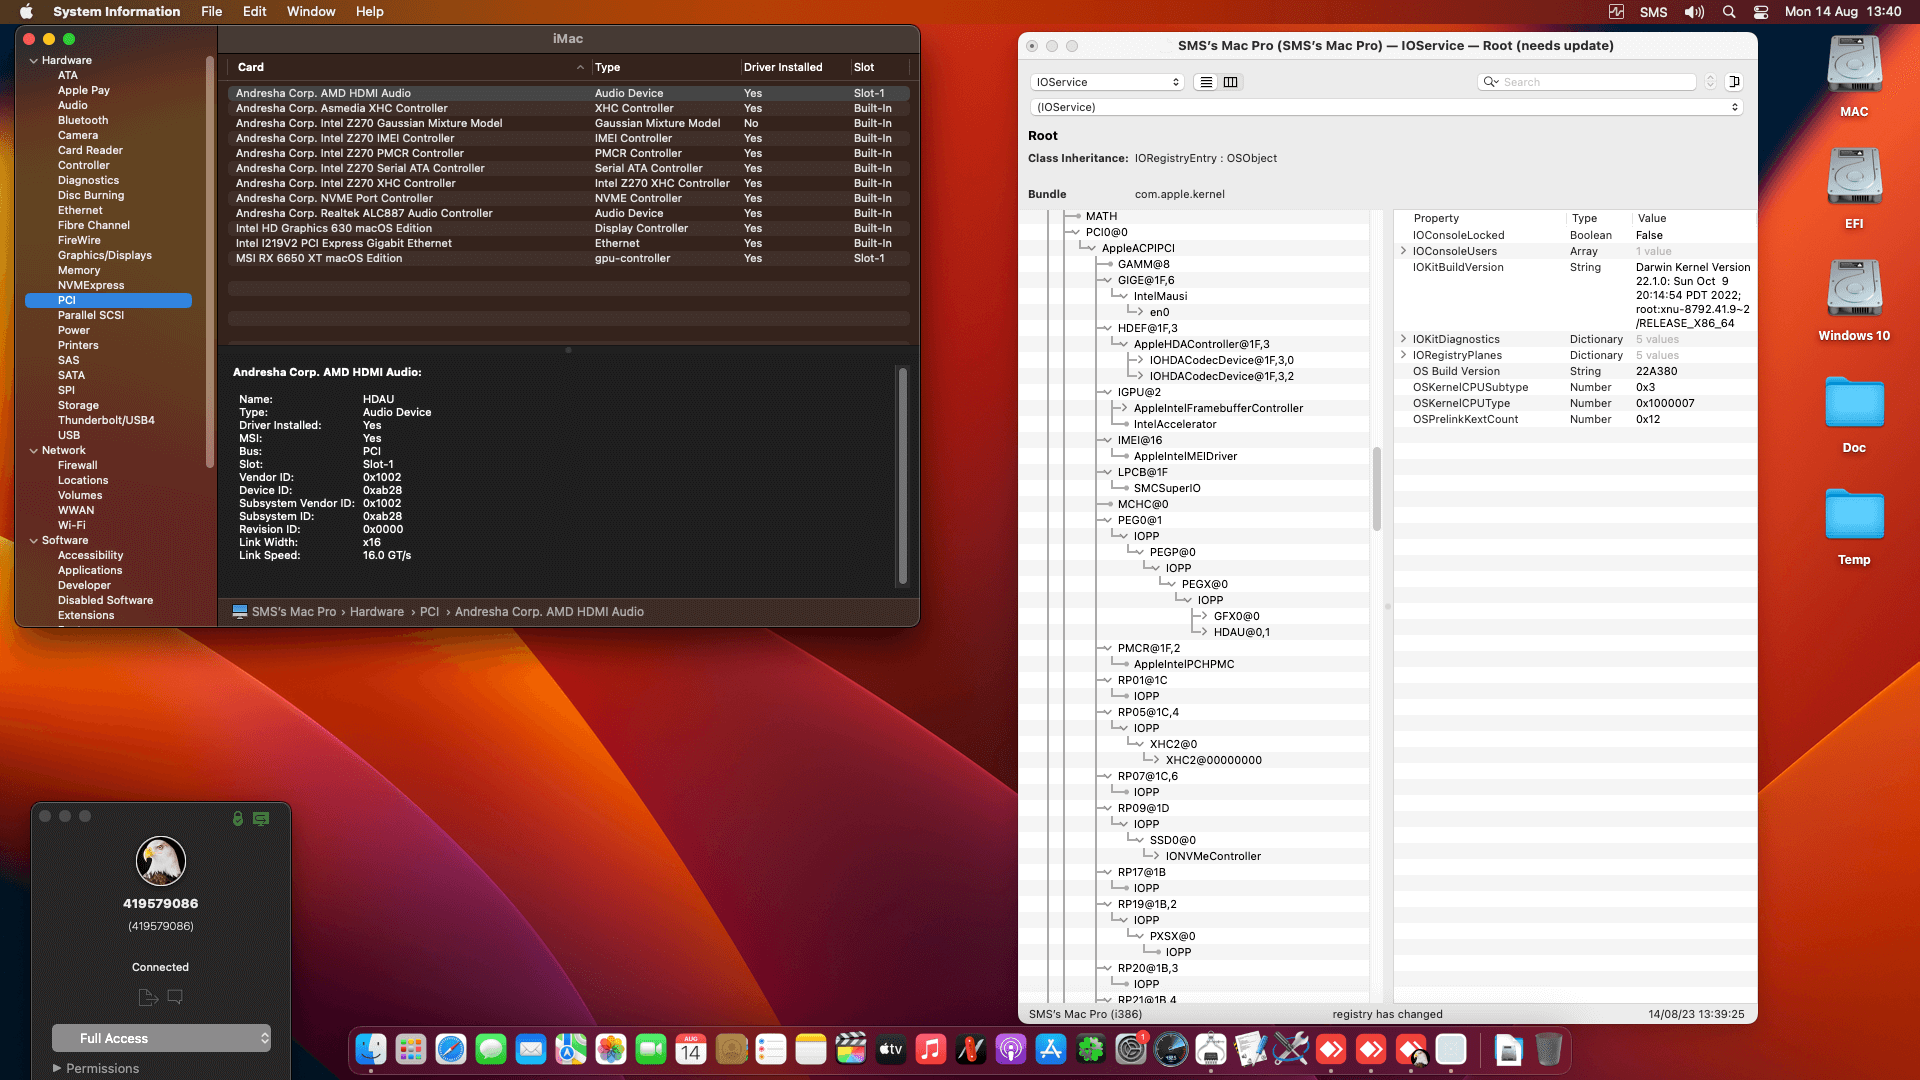Click the green lock icon in AnyDesk
Image resolution: width=1920 pixels, height=1080 pixels.
[238, 818]
